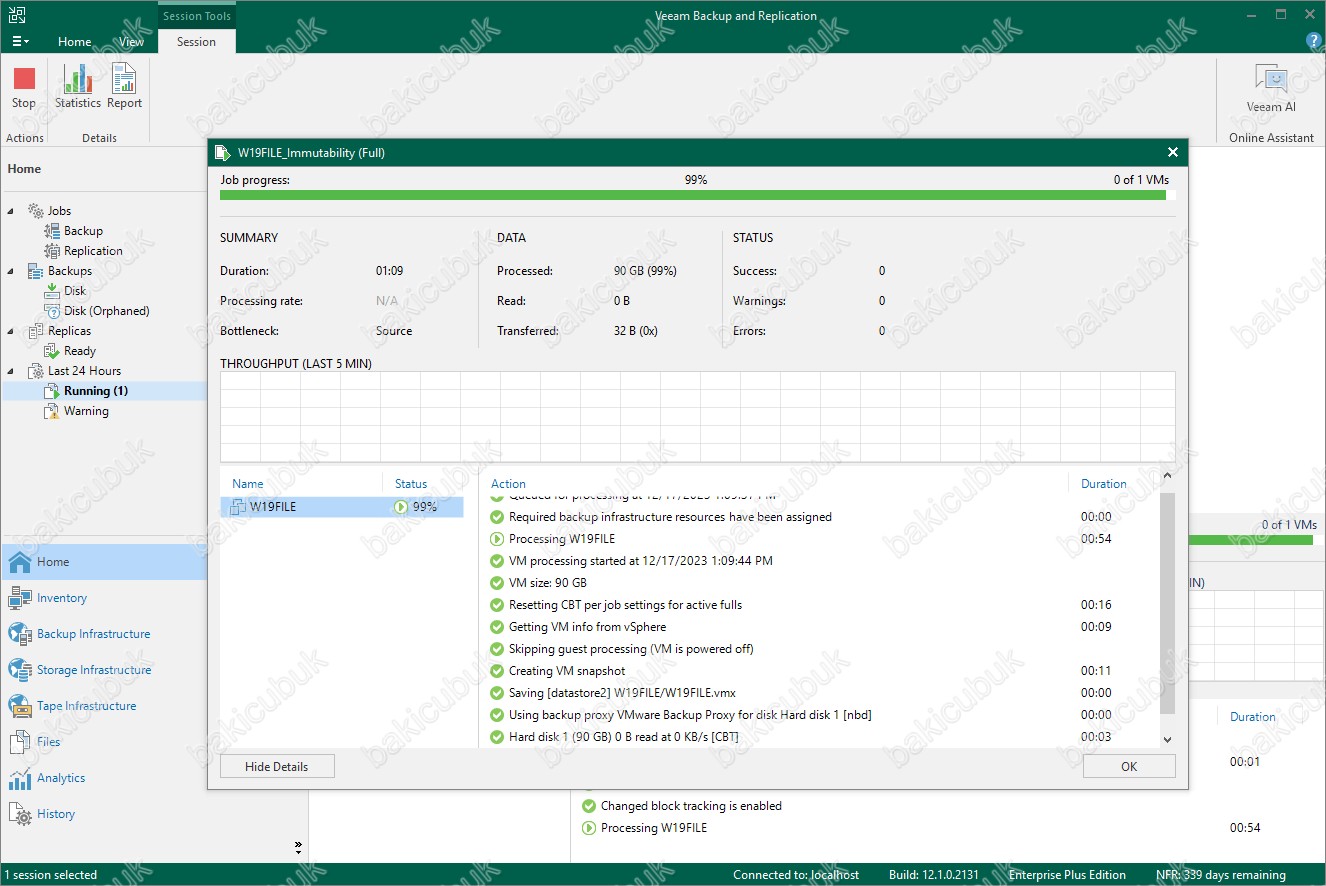The image size is (1326, 886).
Task: Click the Action column header
Action: pos(508,484)
